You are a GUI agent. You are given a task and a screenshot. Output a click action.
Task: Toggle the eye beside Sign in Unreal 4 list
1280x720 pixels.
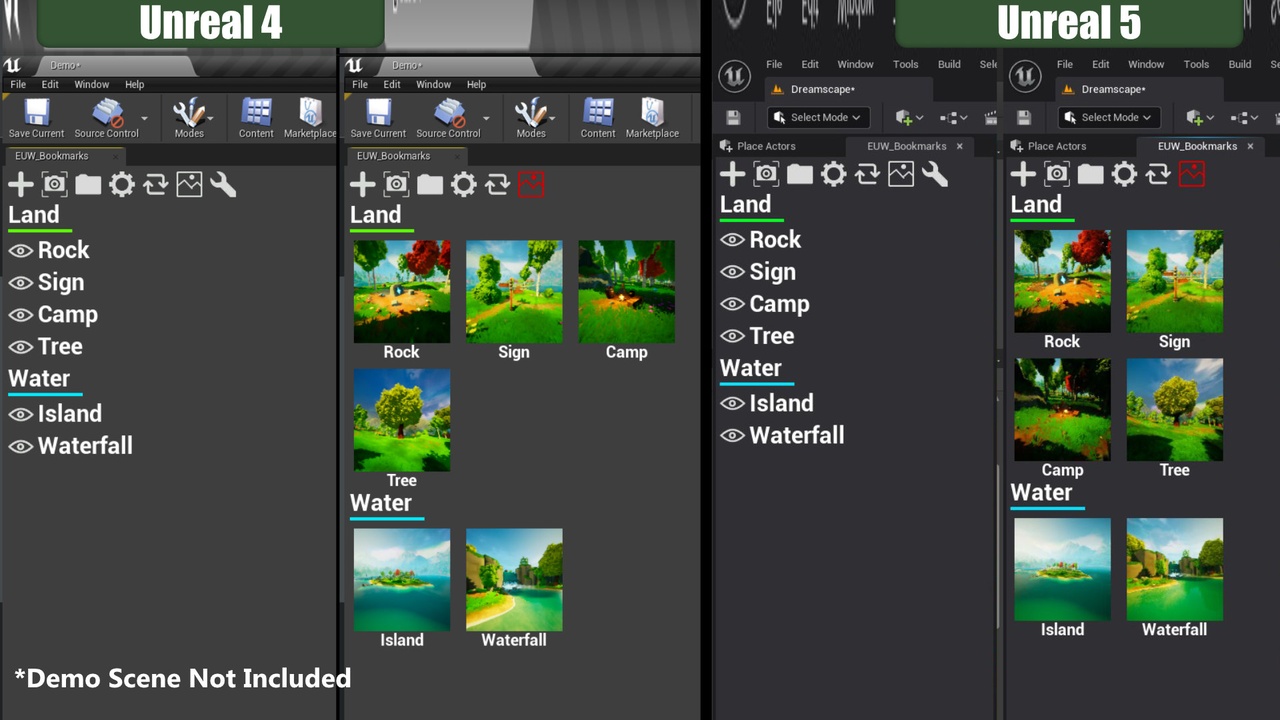tap(21, 282)
